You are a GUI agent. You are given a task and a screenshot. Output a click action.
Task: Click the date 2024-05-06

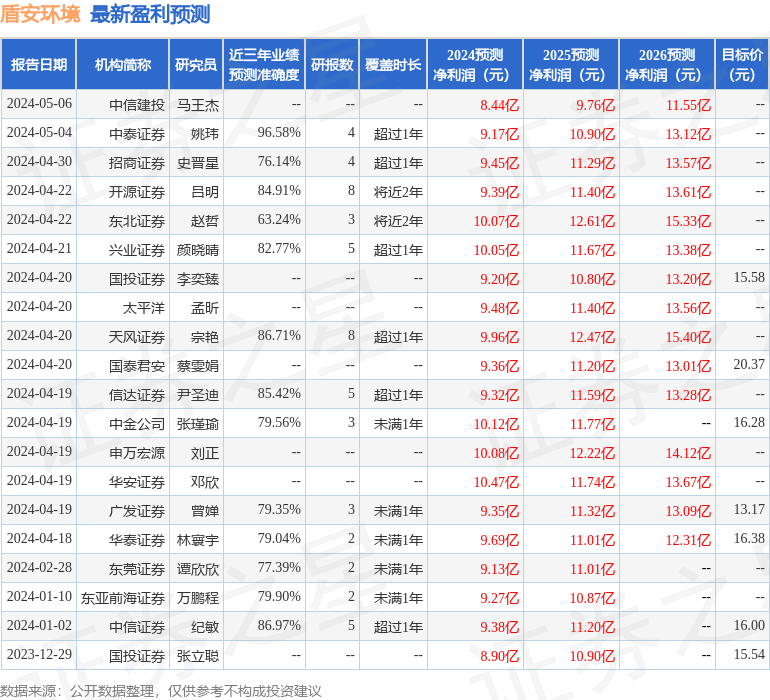coord(39,104)
